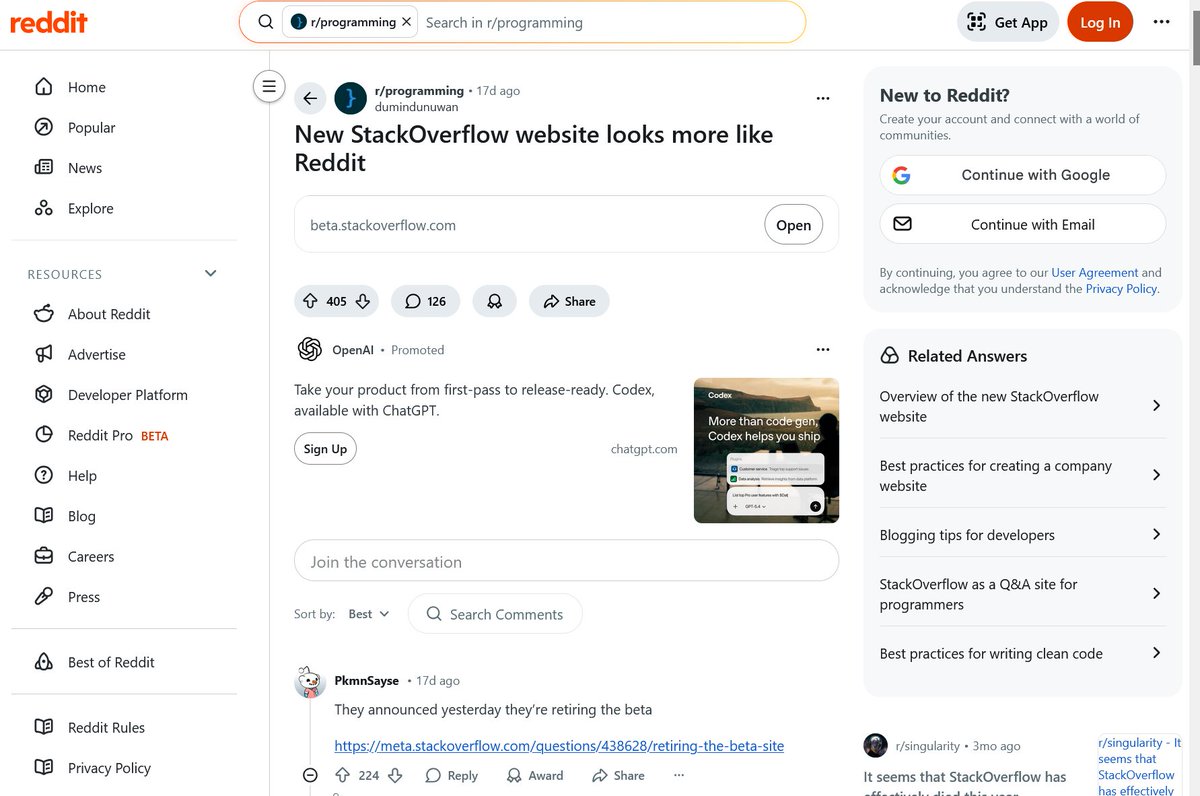Click Continue with Email

pyautogui.click(x=1023, y=224)
